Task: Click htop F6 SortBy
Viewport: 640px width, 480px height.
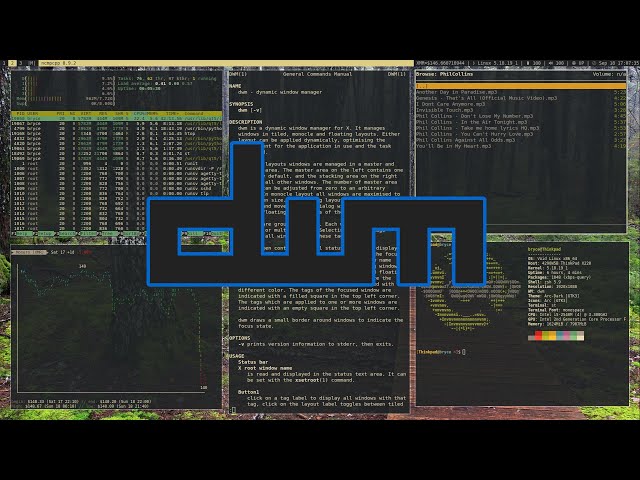Action: [x=131, y=234]
